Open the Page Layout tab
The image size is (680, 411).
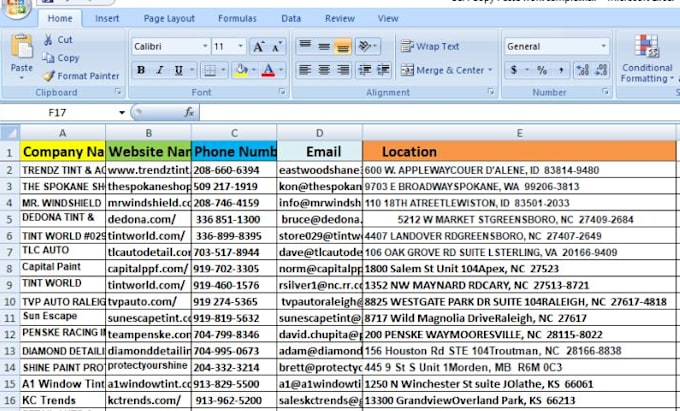[169, 19]
